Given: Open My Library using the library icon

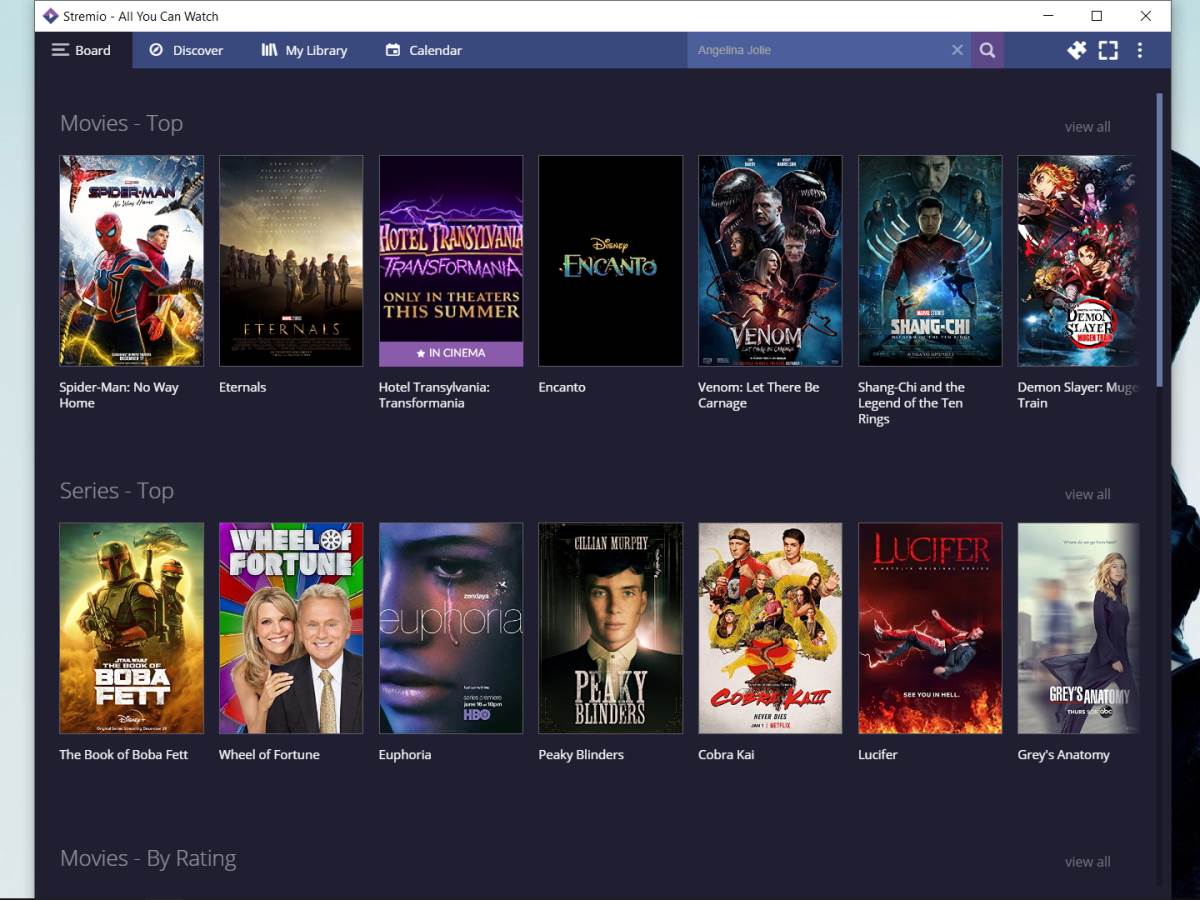Looking at the screenshot, I should (268, 49).
